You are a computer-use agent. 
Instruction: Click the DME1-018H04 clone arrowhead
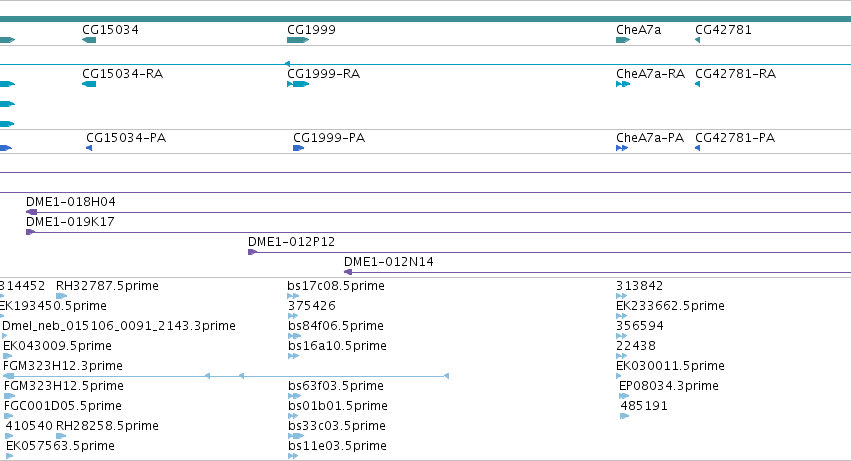31,212
